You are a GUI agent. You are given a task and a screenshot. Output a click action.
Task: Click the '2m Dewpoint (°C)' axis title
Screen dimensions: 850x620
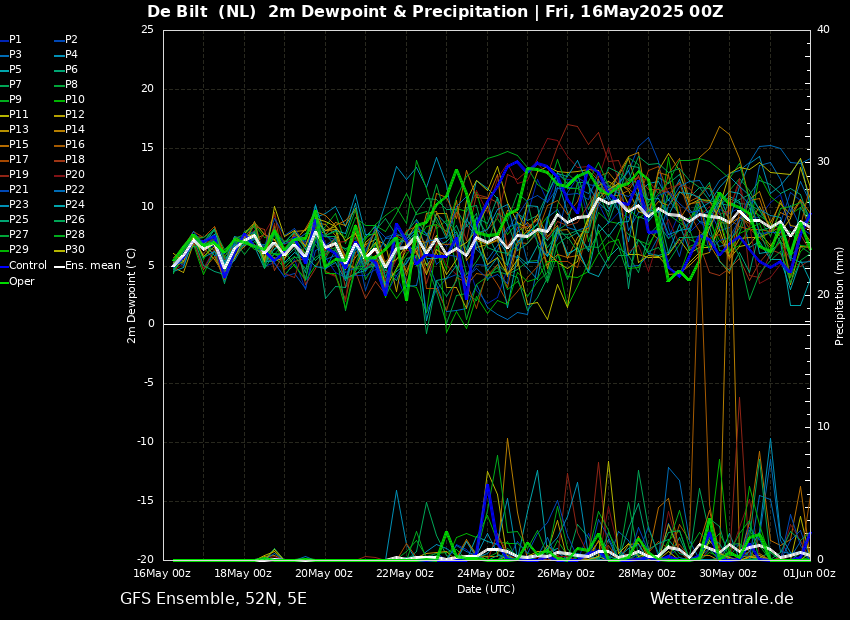[x=131, y=296]
